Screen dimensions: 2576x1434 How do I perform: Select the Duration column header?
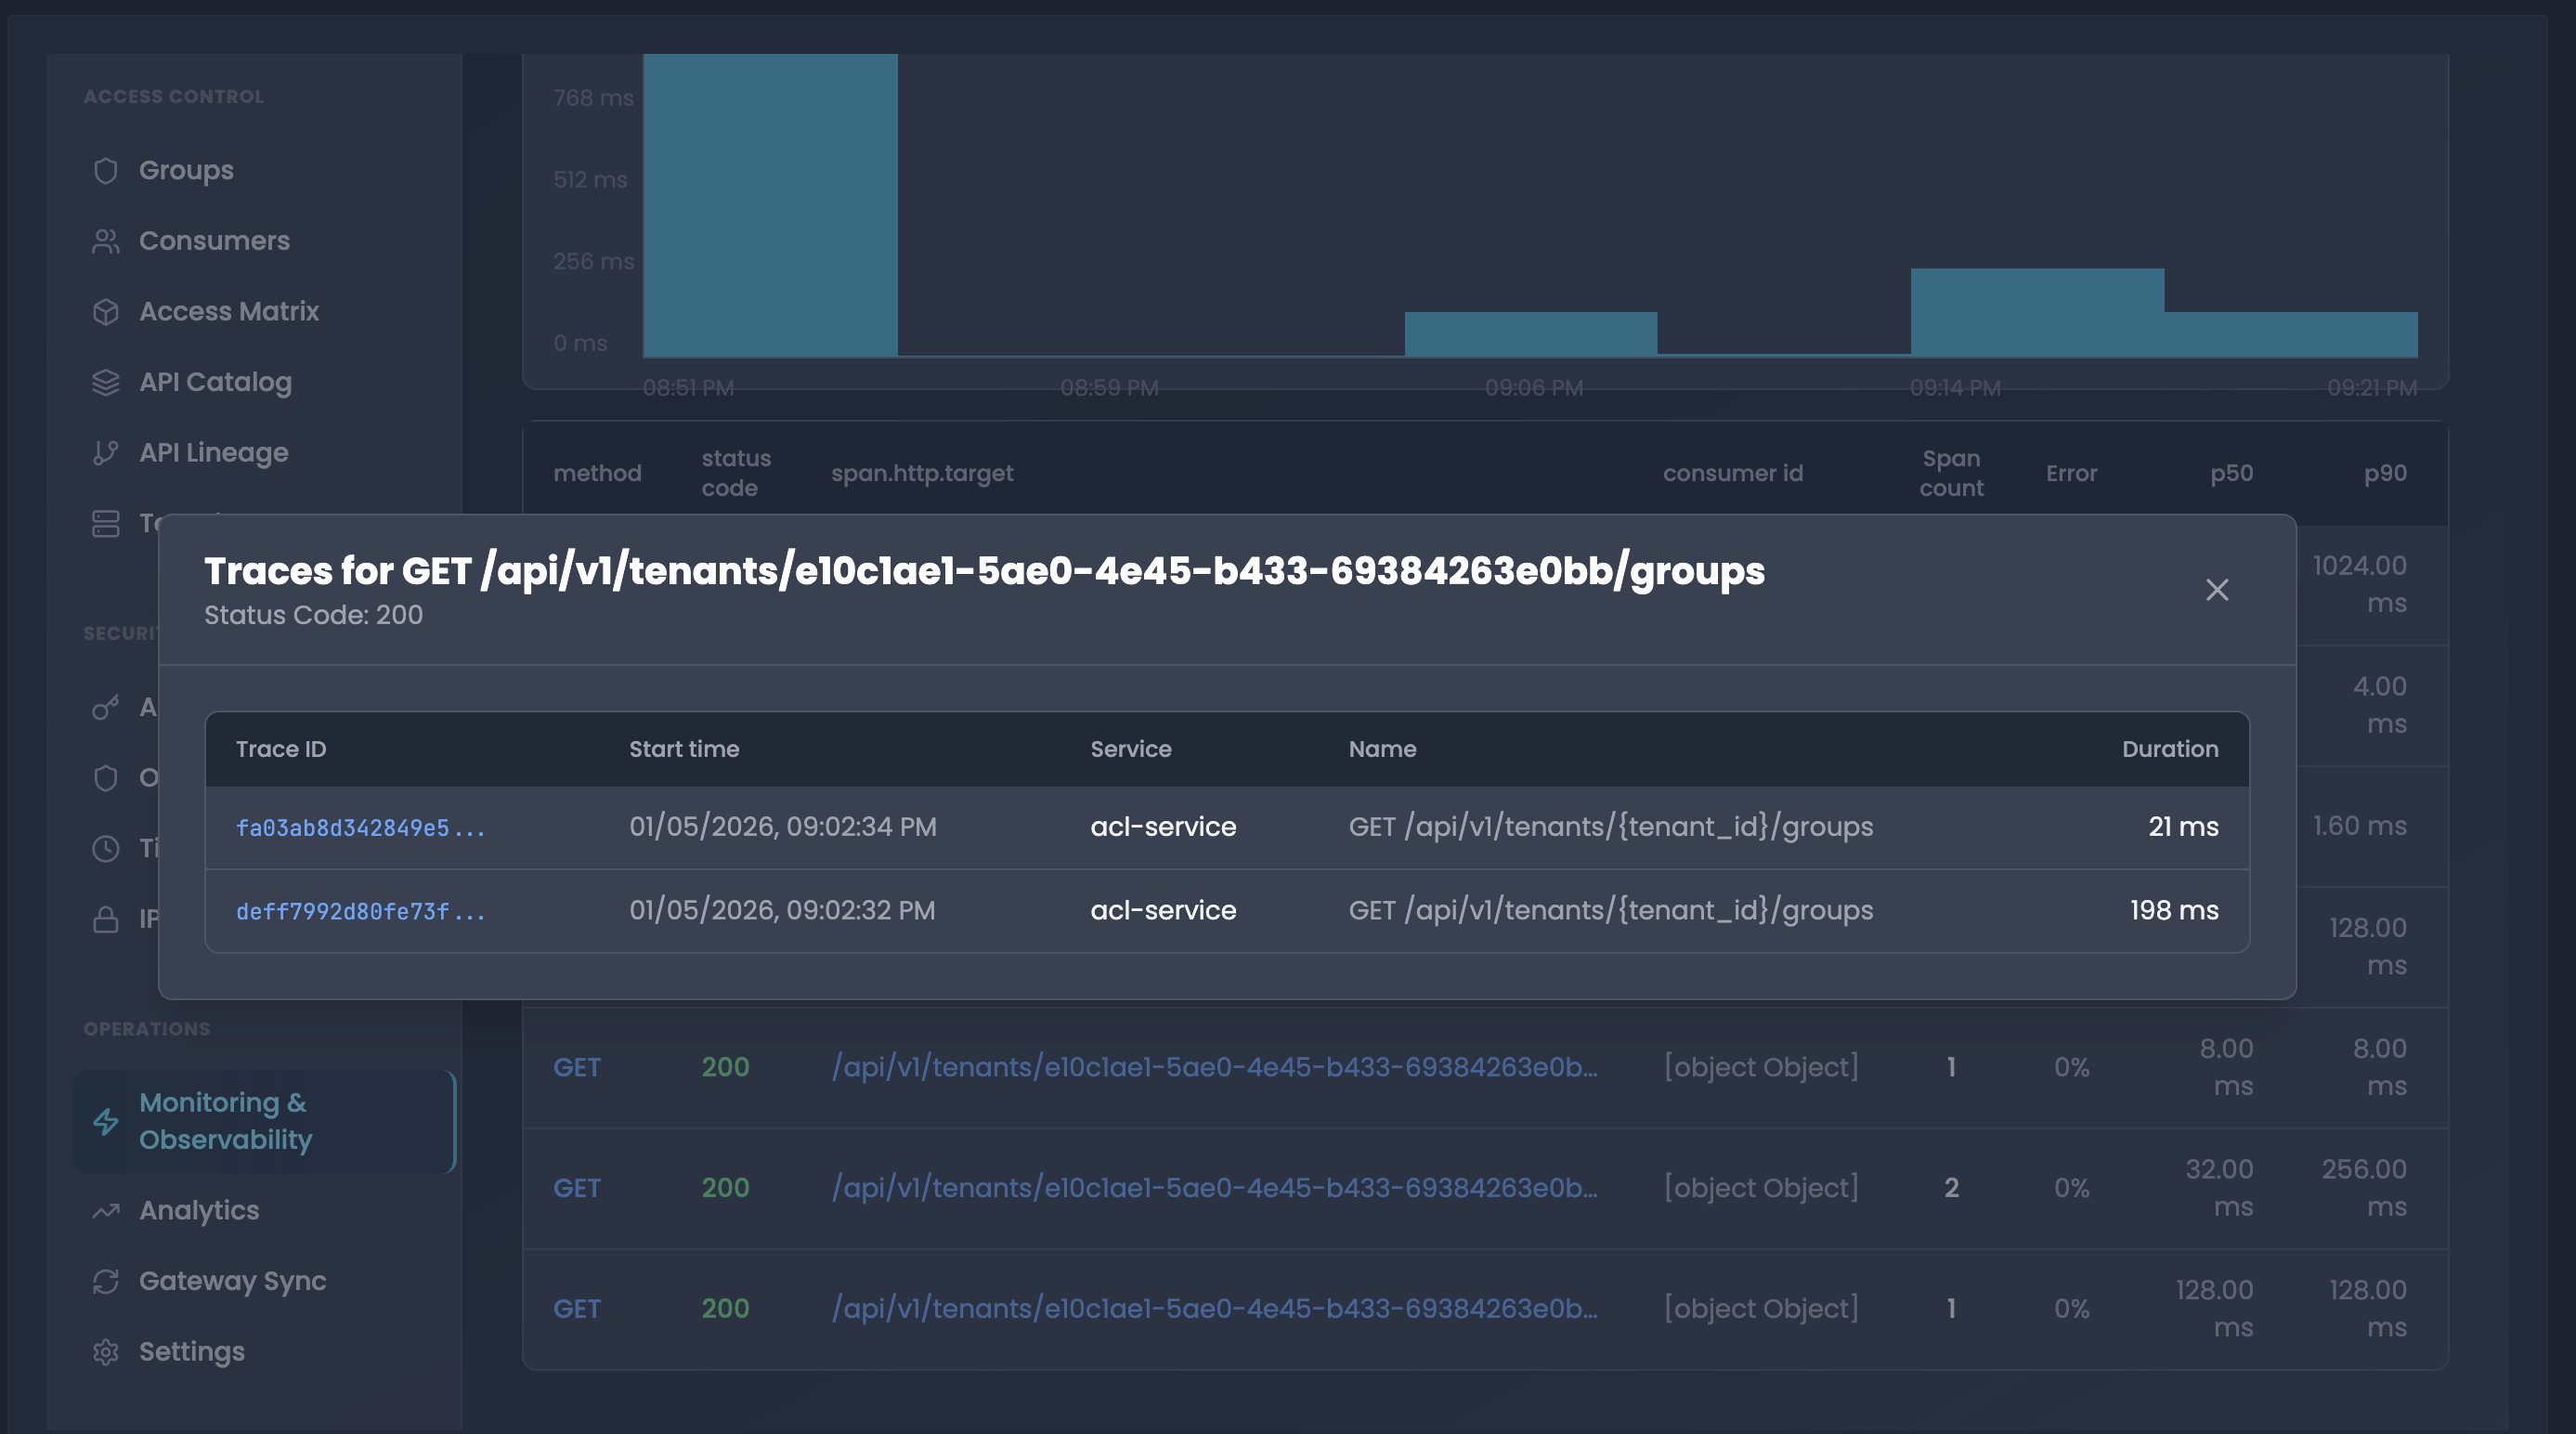tap(2169, 749)
